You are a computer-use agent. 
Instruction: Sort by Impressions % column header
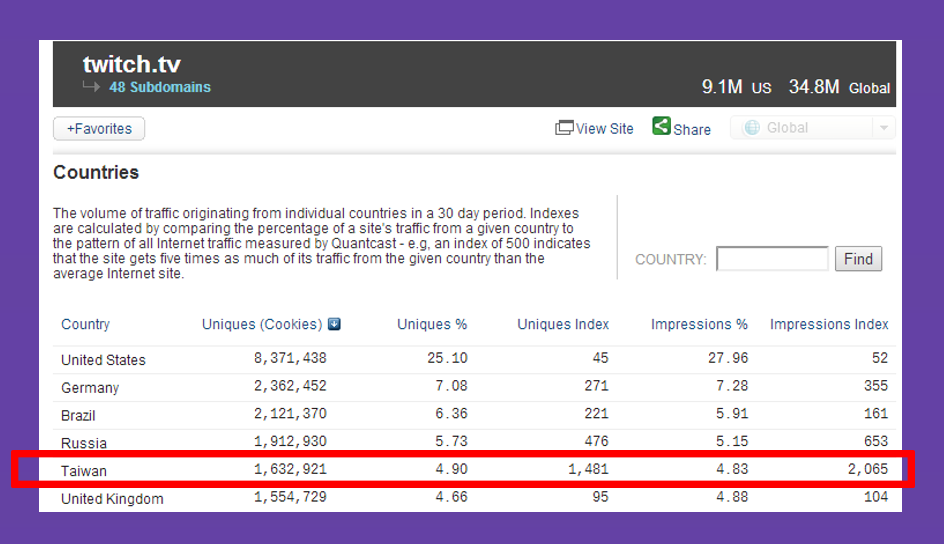pos(699,324)
